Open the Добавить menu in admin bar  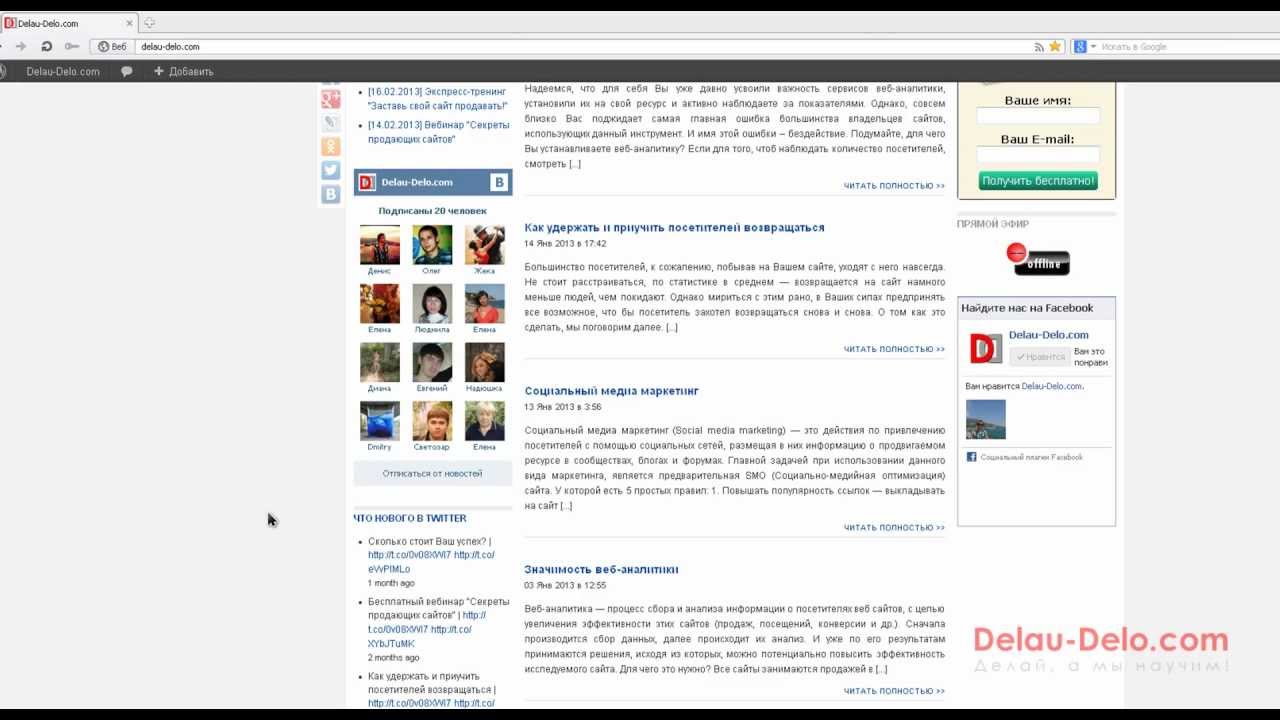point(183,71)
